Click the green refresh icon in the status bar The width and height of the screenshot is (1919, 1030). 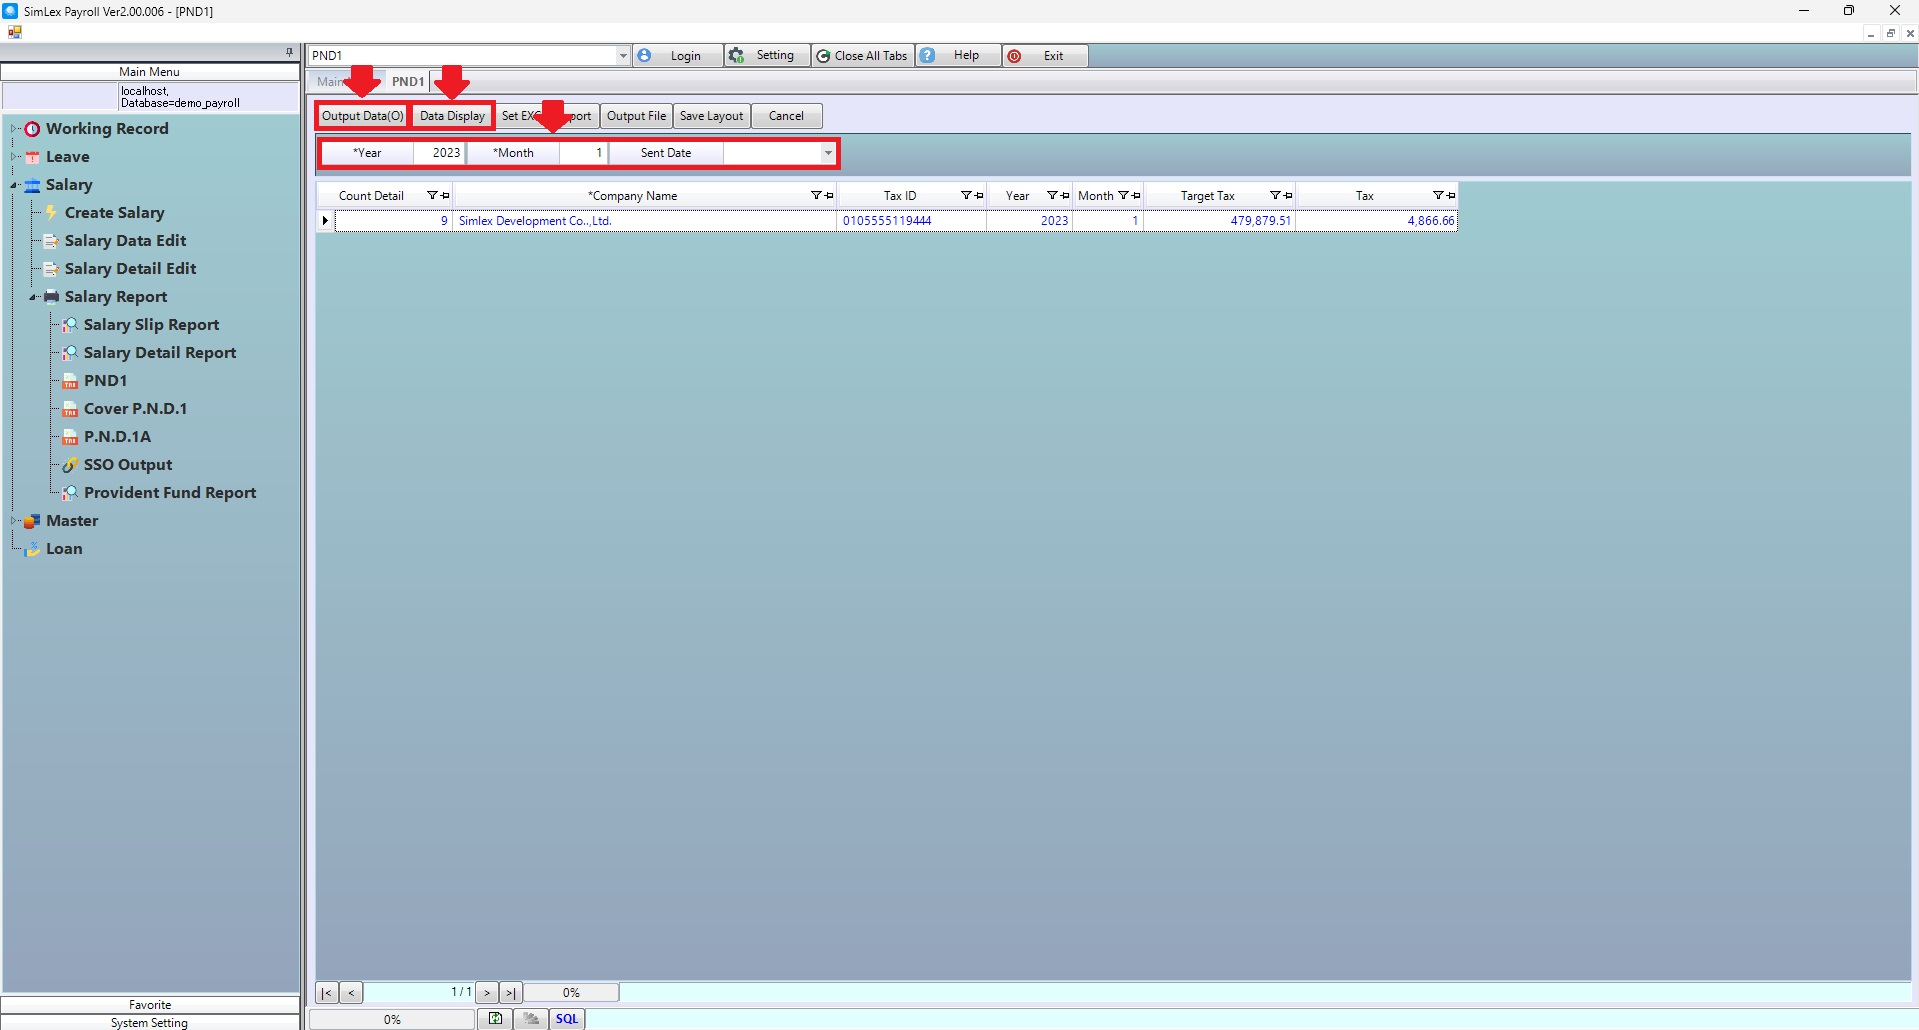(495, 1019)
